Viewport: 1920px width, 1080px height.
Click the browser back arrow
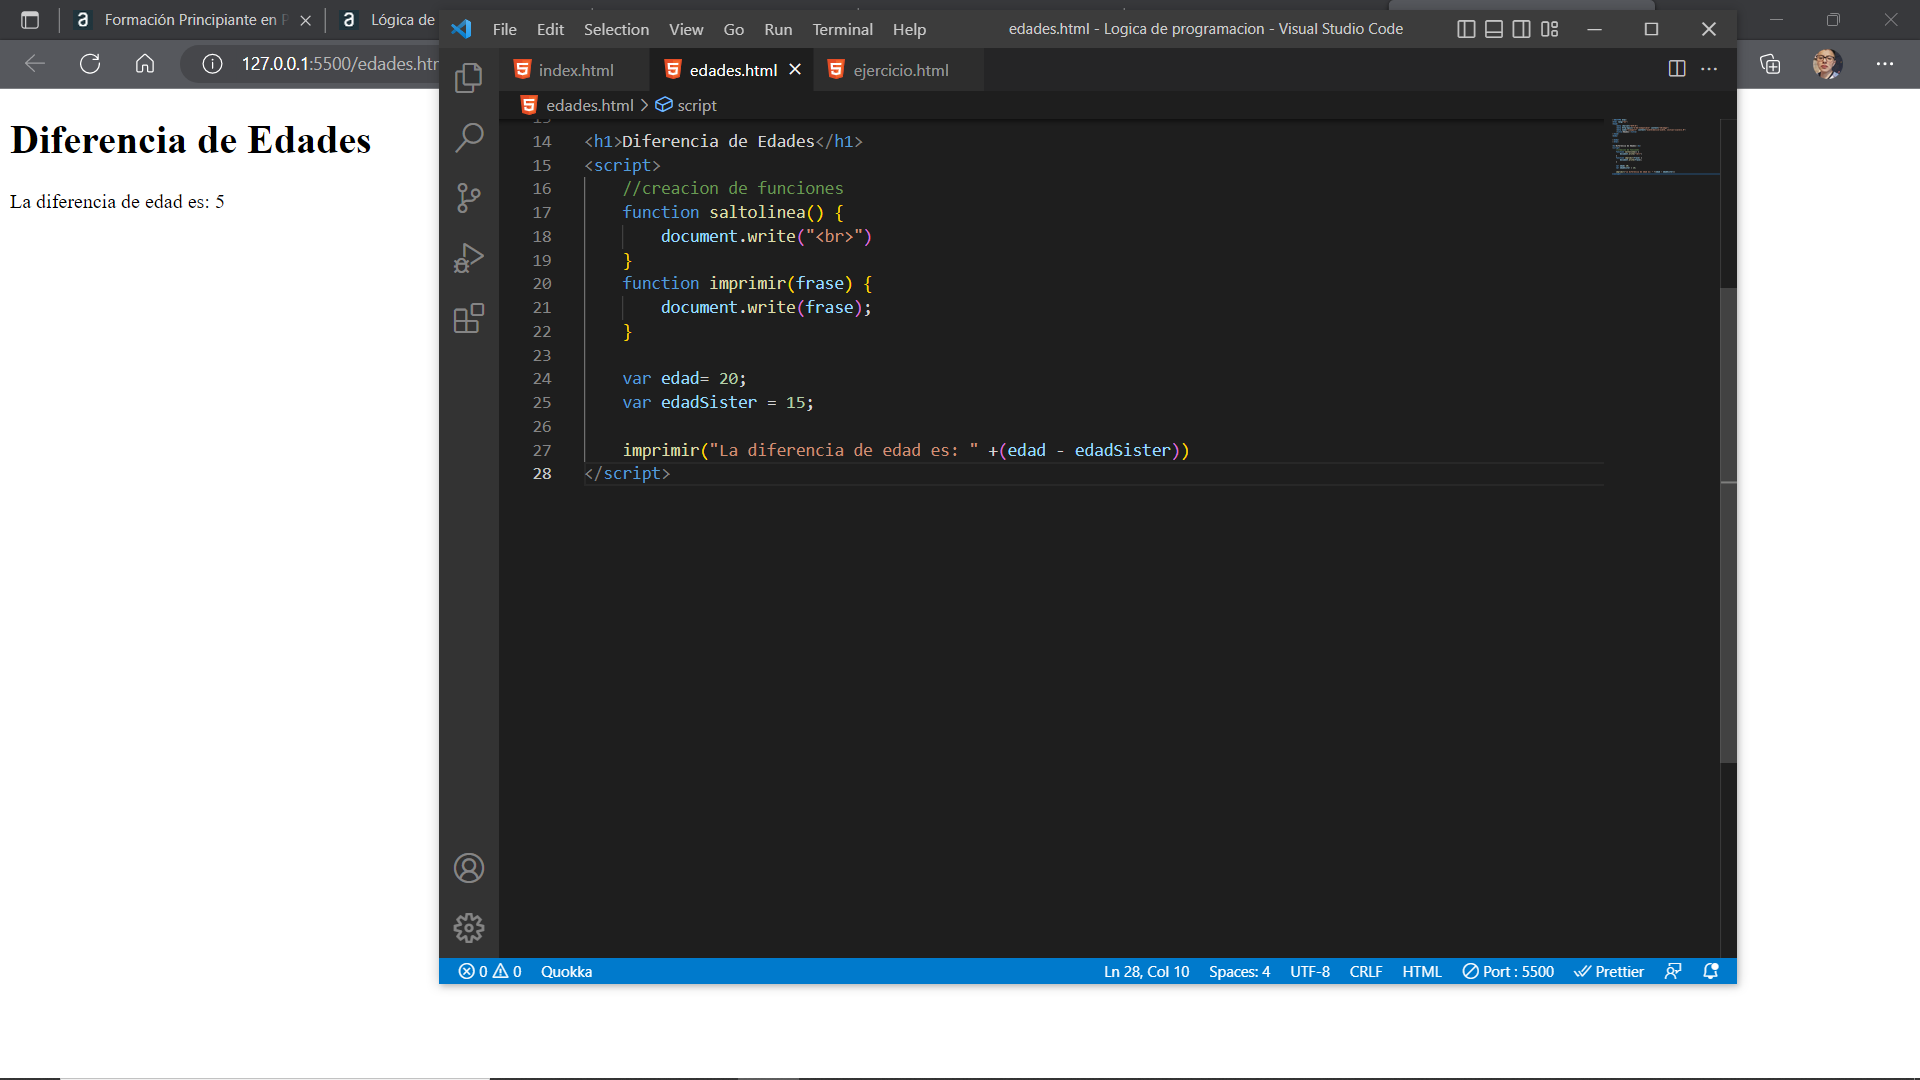click(x=35, y=64)
